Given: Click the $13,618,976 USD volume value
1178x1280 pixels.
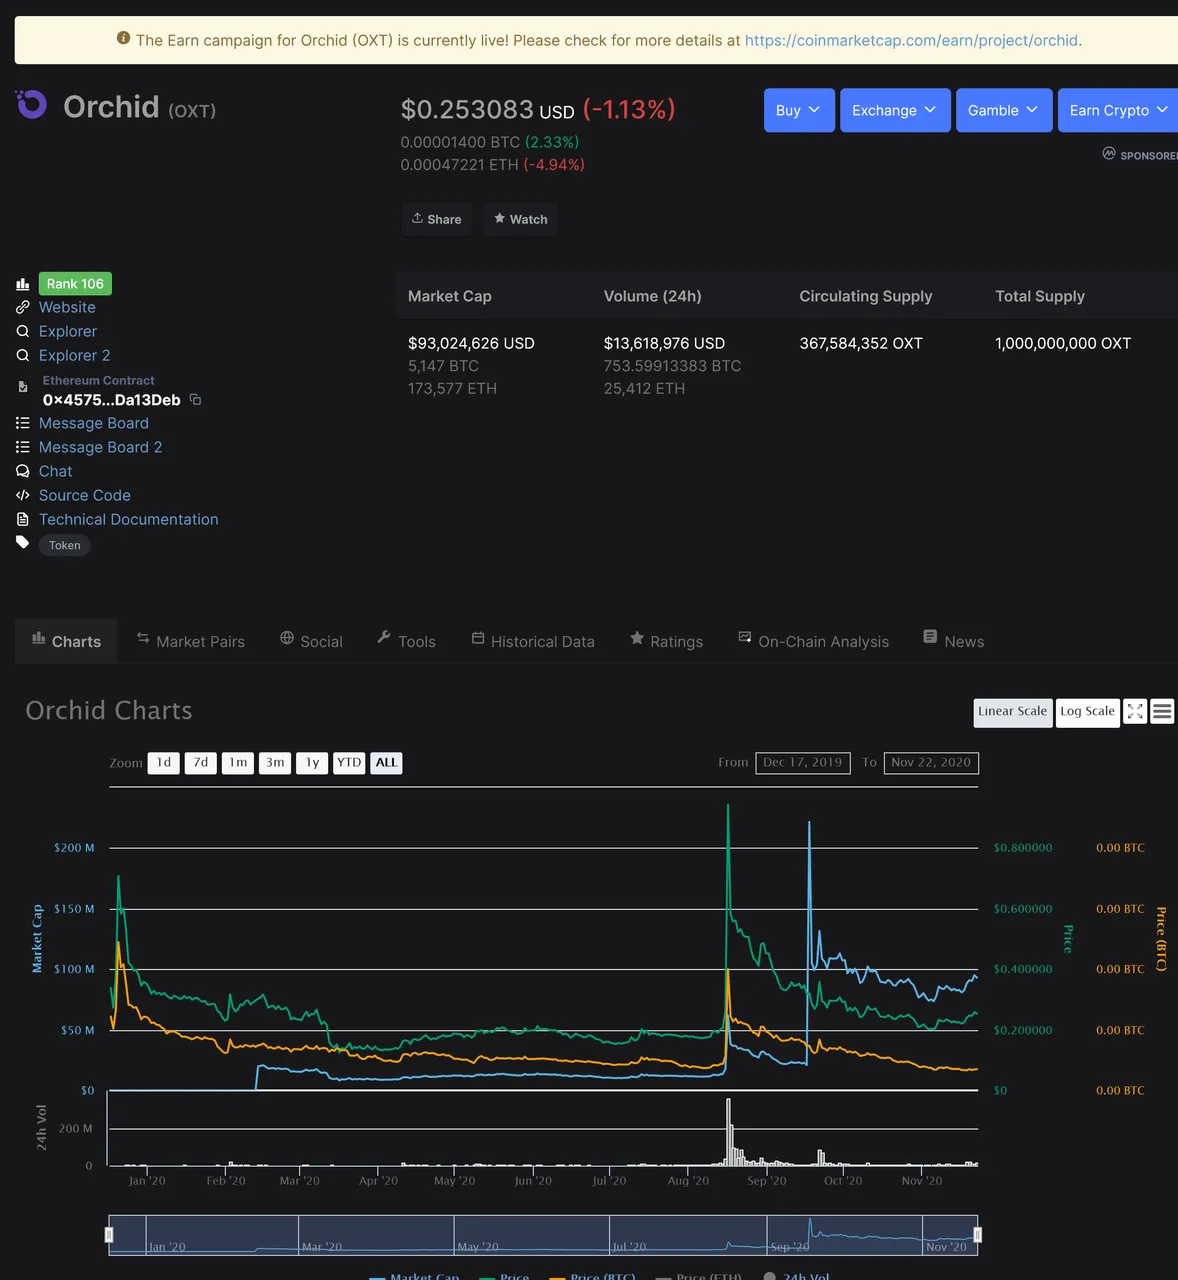Looking at the screenshot, I should point(664,343).
